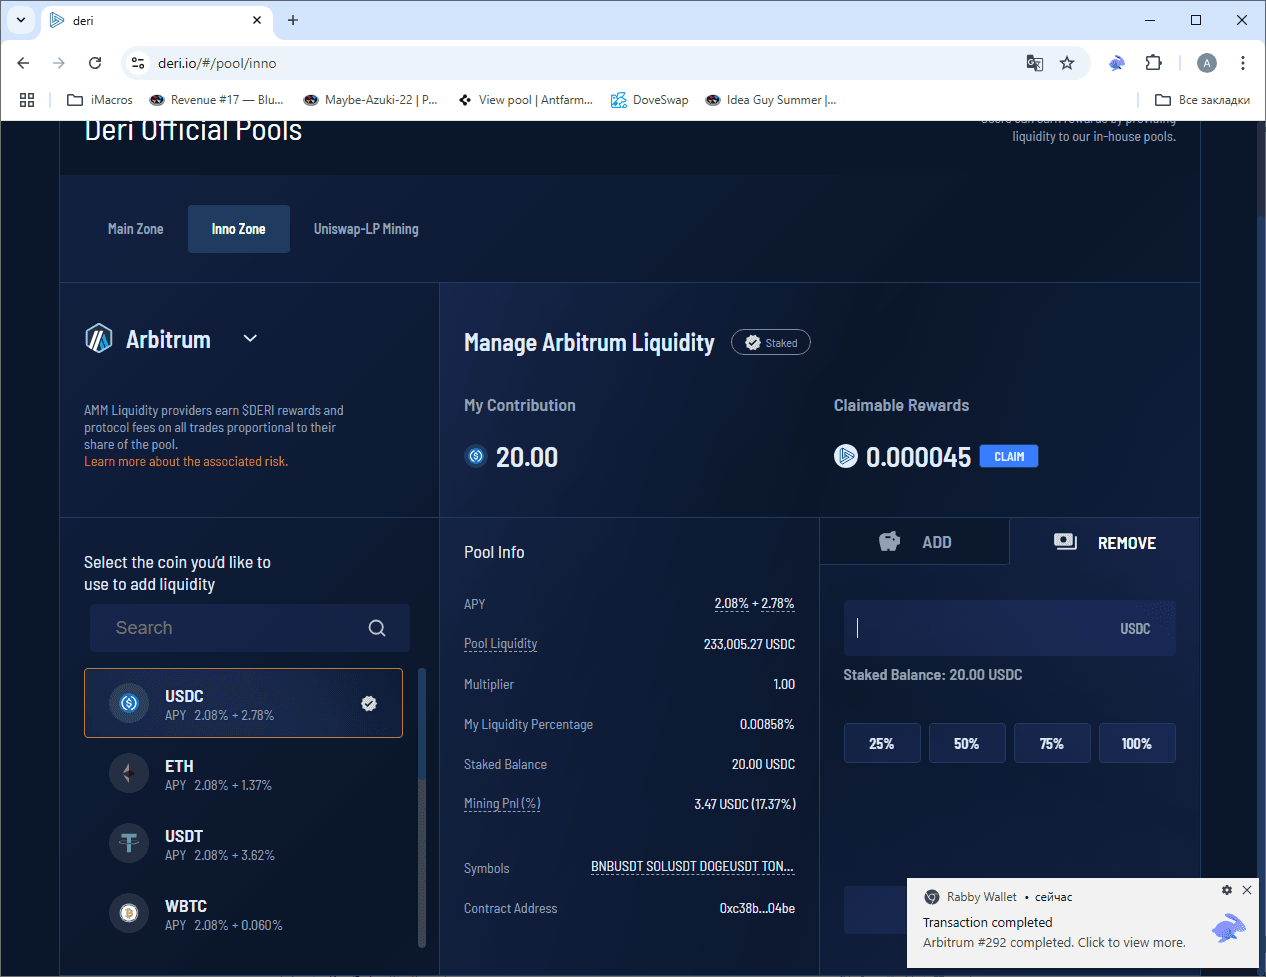
Task: Open the Uniswap-LP Mining tab
Action: pos(366,229)
